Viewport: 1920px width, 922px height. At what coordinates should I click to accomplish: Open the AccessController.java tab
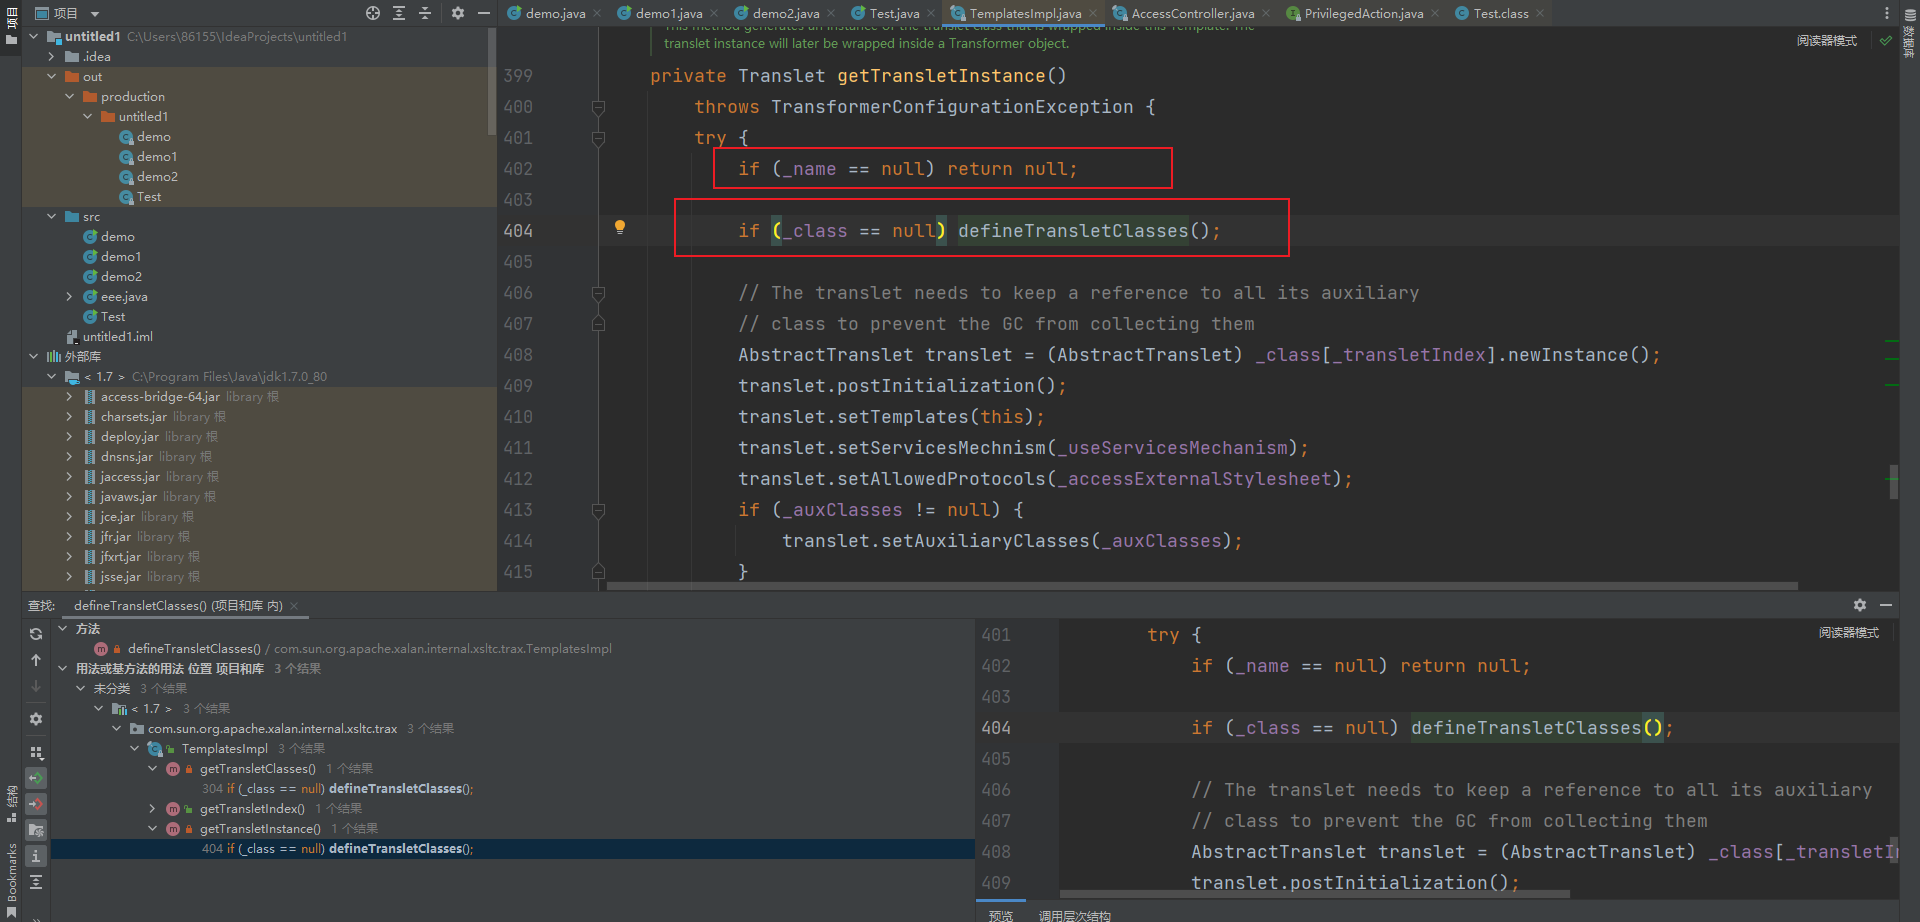1192,13
